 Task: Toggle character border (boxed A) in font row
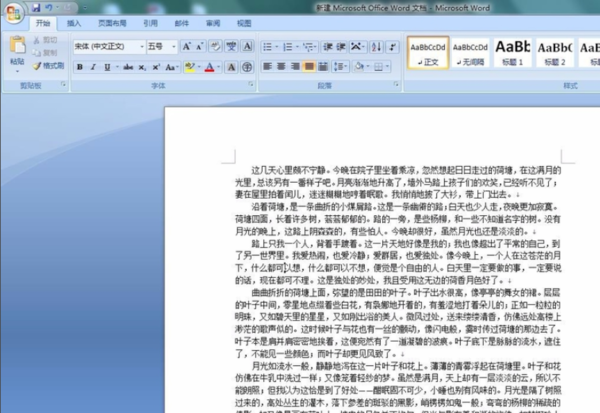click(247, 47)
